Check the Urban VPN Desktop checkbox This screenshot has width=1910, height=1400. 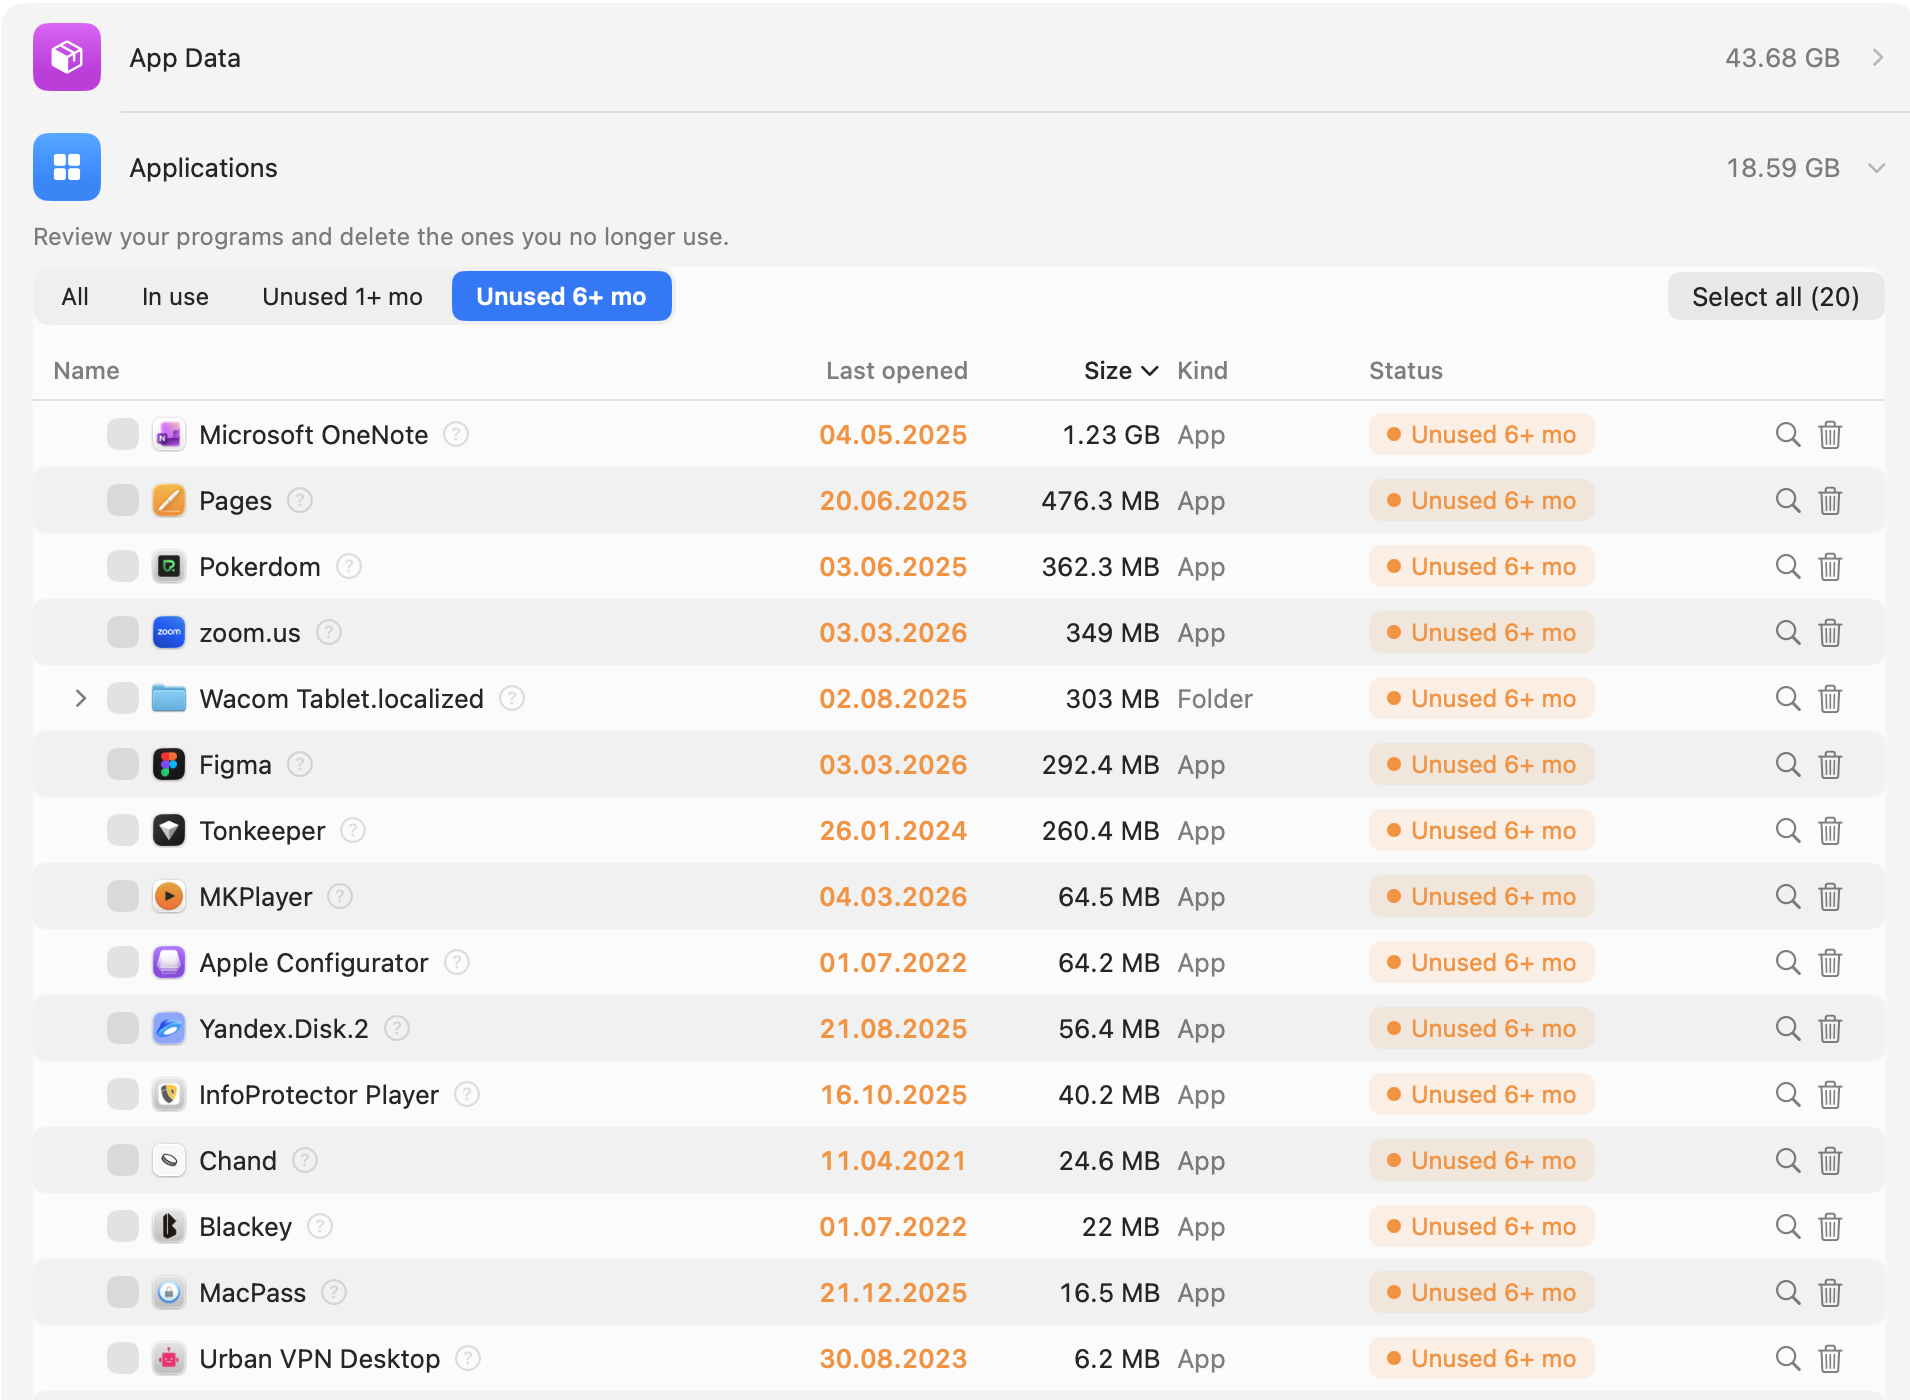tap(123, 1359)
